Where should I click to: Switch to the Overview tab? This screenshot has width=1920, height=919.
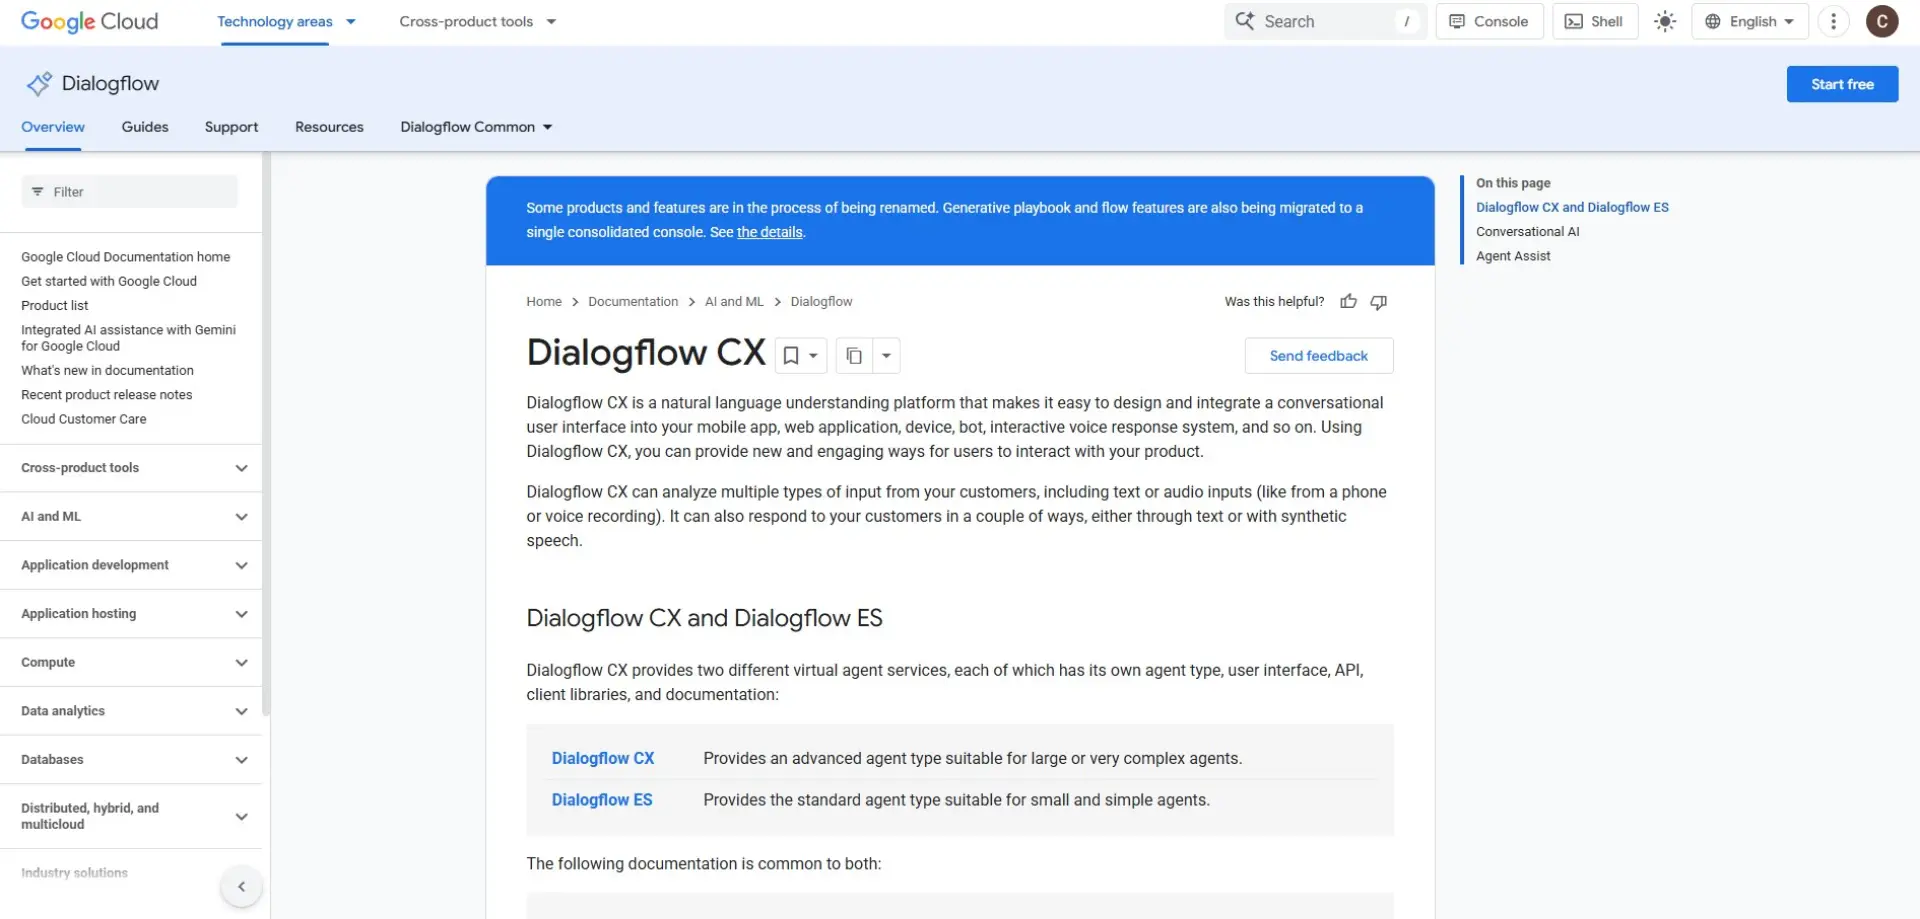click(x=53, y=127)
